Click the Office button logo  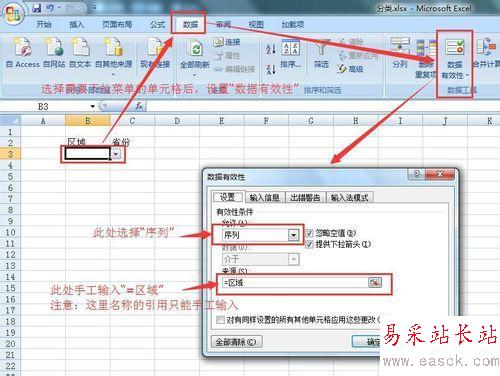tap(13, 13)
